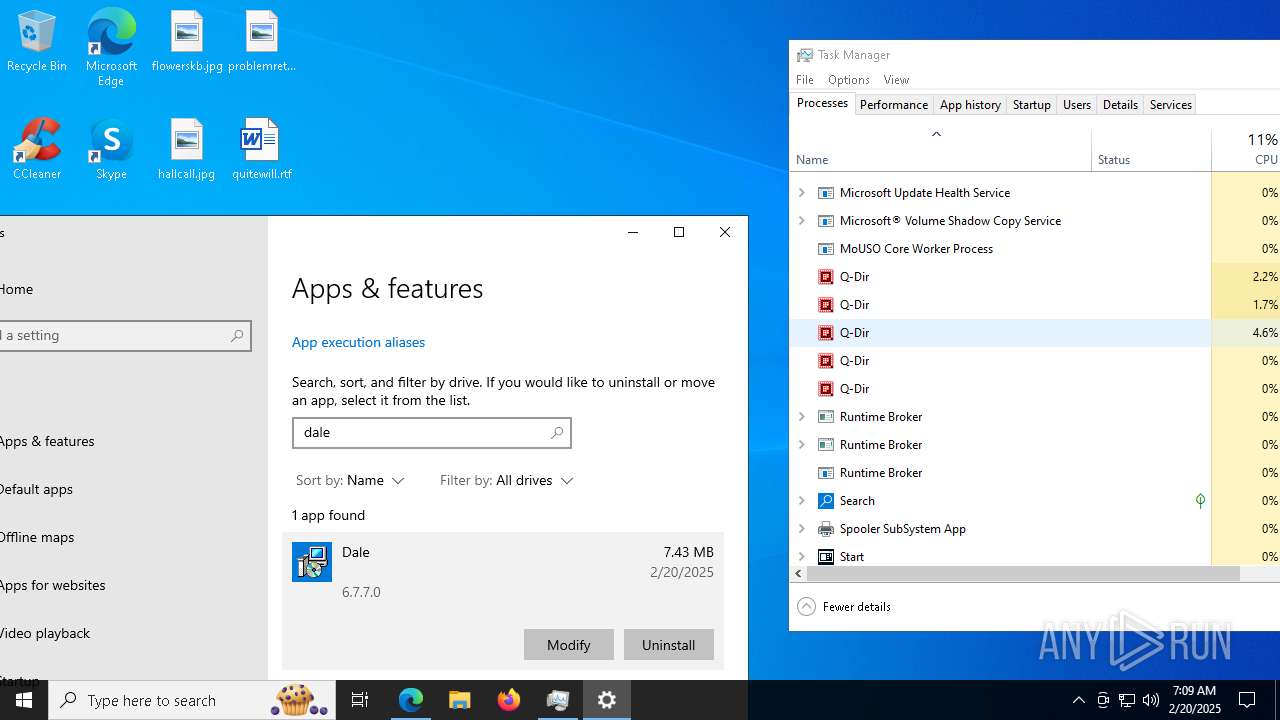This screenshot has height=720, width=1280.
Task: Open File Explorer from the taskbar
Action: 460,700
